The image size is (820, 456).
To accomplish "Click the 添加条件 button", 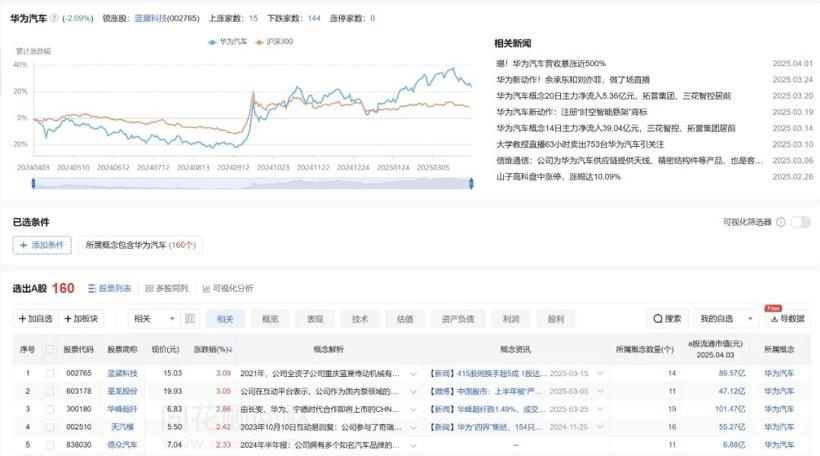I will (42, 245).
